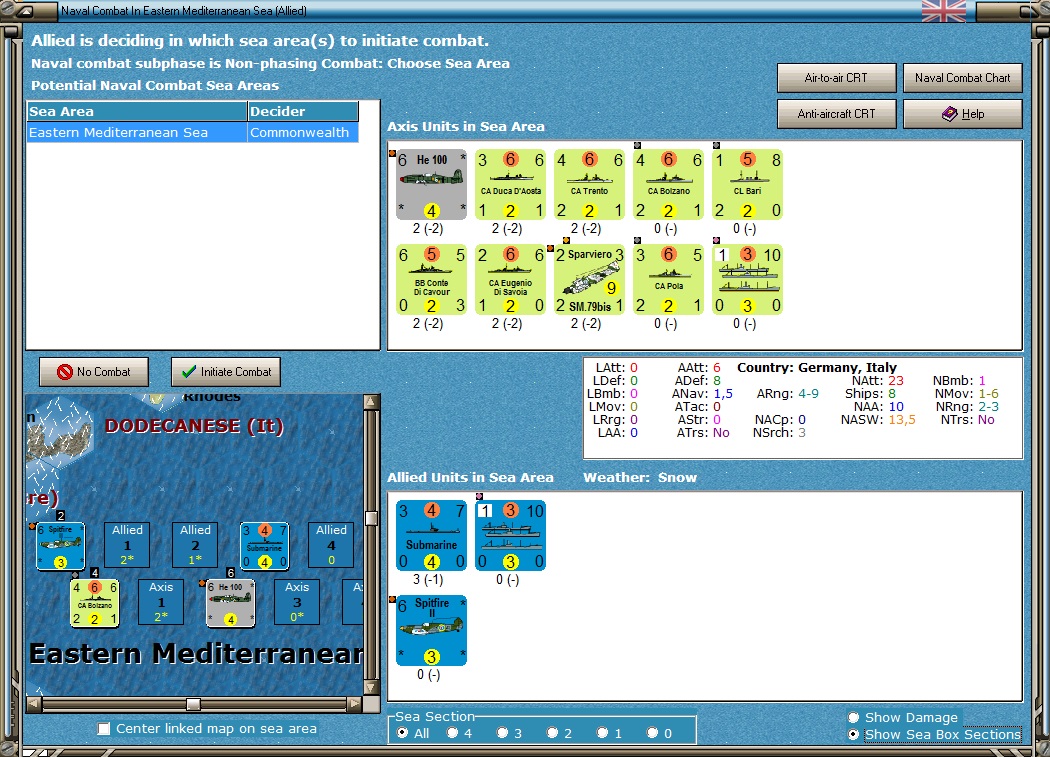Open the Air-to-air CRT chart
This screenshot has height=757, width=1050.
tap(836, 78)
